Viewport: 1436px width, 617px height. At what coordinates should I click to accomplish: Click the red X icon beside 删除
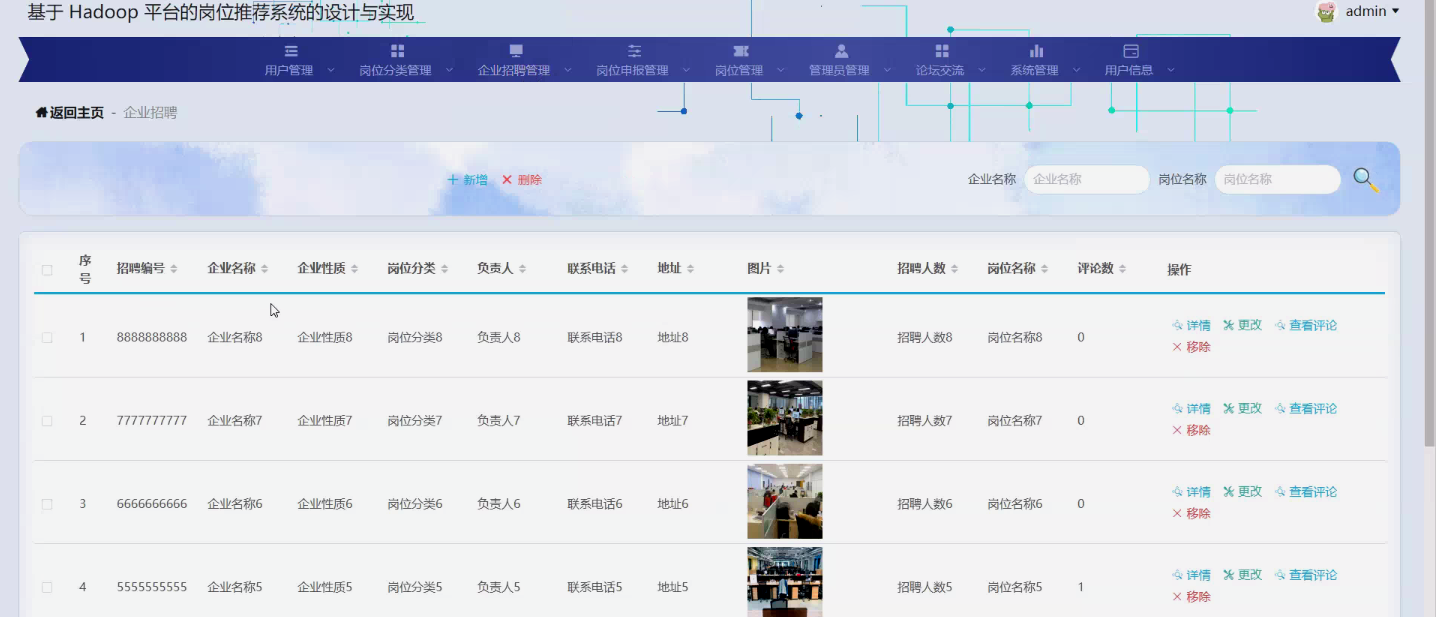(x=509, y=179)
